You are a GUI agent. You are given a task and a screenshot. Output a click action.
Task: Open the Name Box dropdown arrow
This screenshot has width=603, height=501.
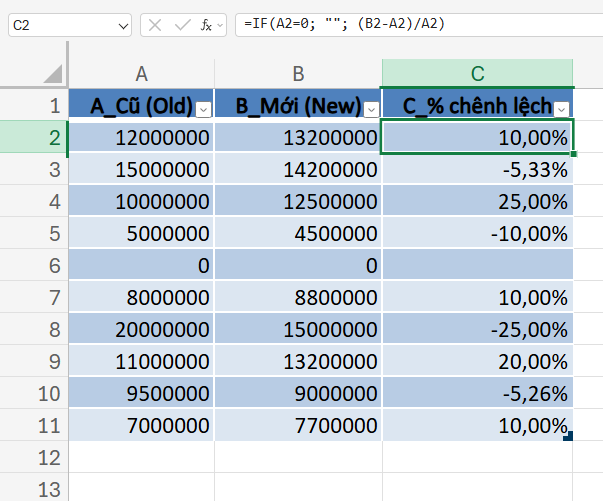122,25
